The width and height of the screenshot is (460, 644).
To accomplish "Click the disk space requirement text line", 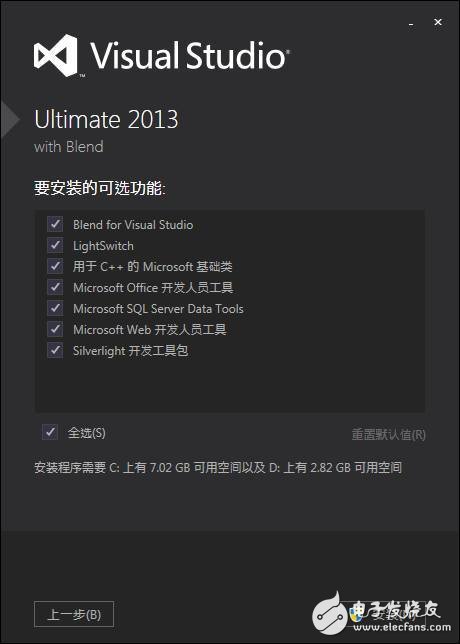I will coord(218,467).
